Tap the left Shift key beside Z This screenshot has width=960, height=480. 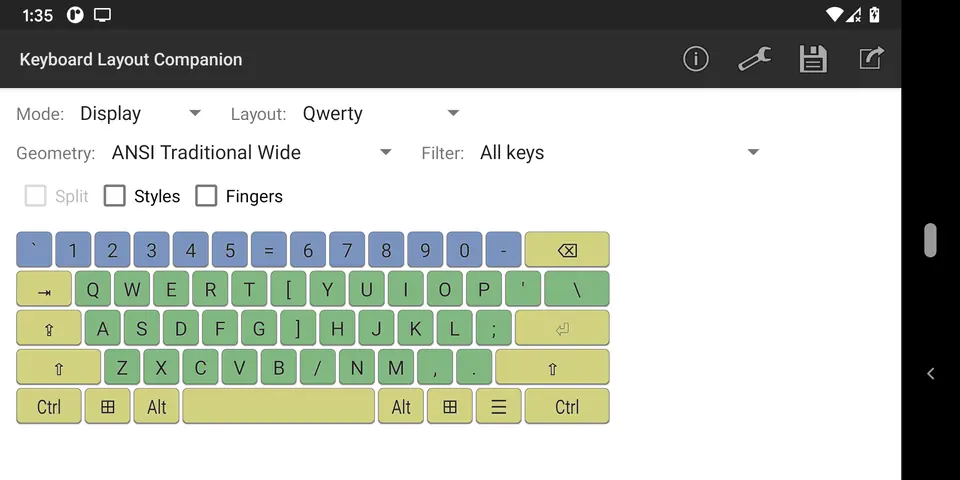tap(59, 367)
